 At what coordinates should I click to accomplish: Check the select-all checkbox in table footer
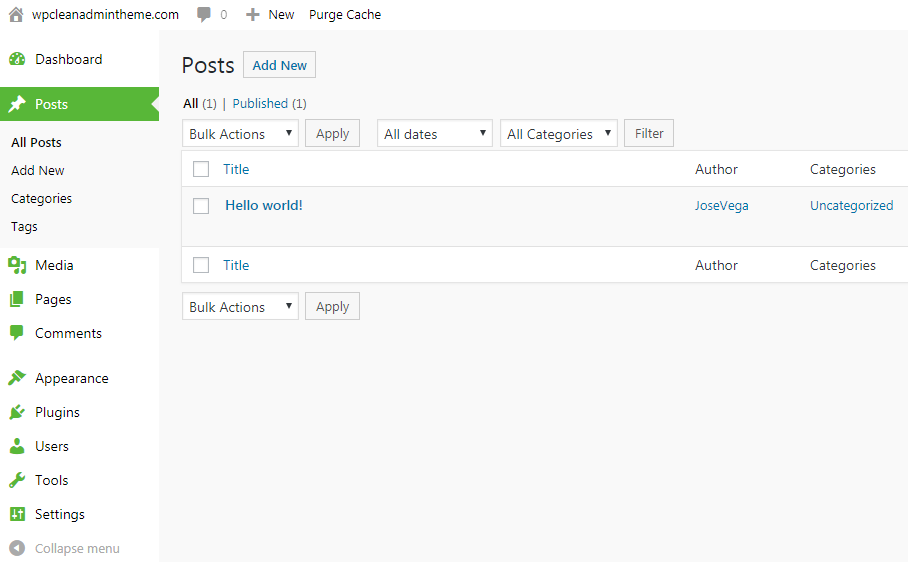[x=201, y=265]
